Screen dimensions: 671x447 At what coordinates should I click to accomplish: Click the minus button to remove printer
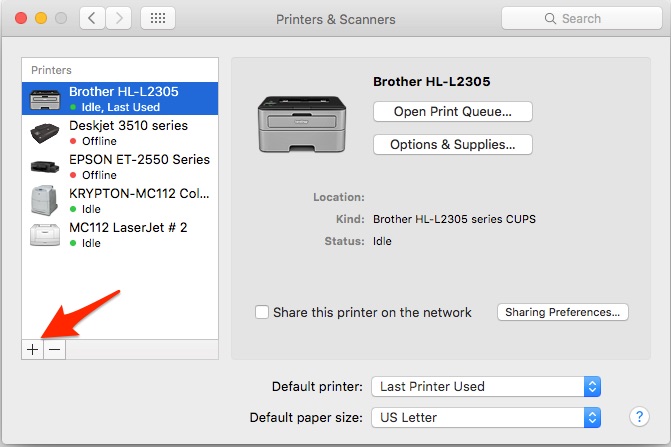pos(54,349)
